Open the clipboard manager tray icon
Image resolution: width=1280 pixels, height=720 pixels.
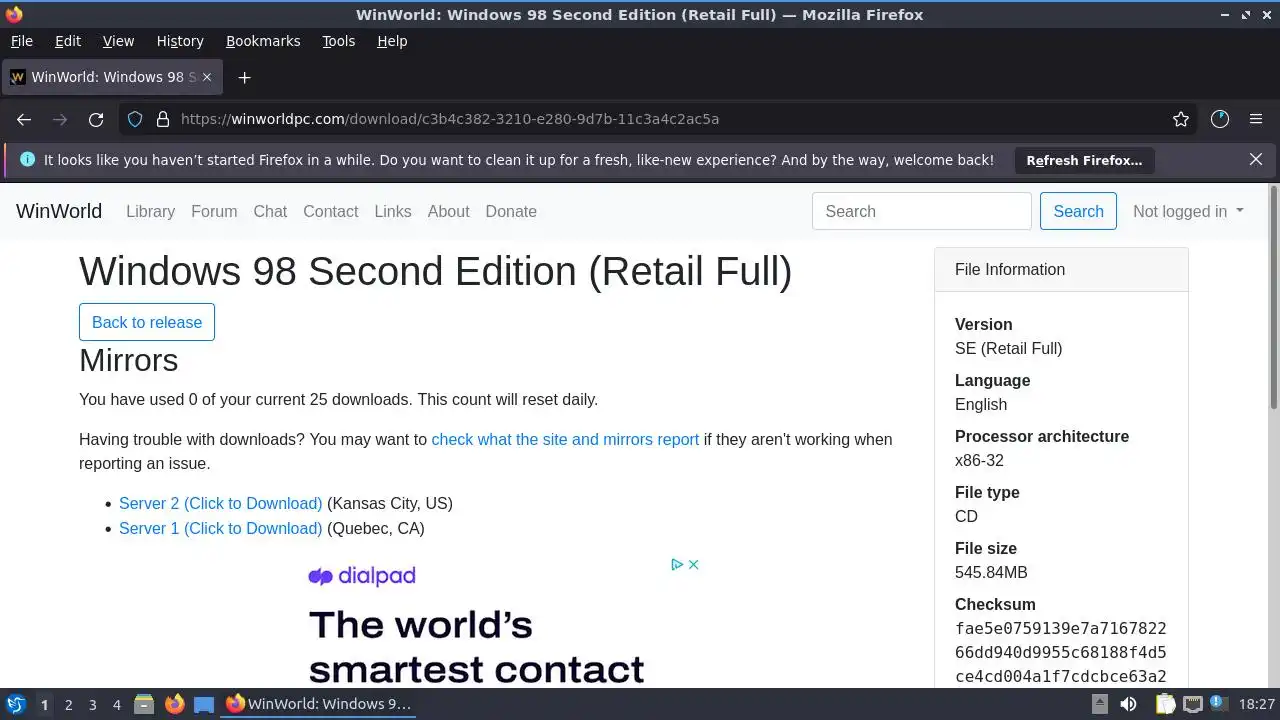click(1165, 704)
